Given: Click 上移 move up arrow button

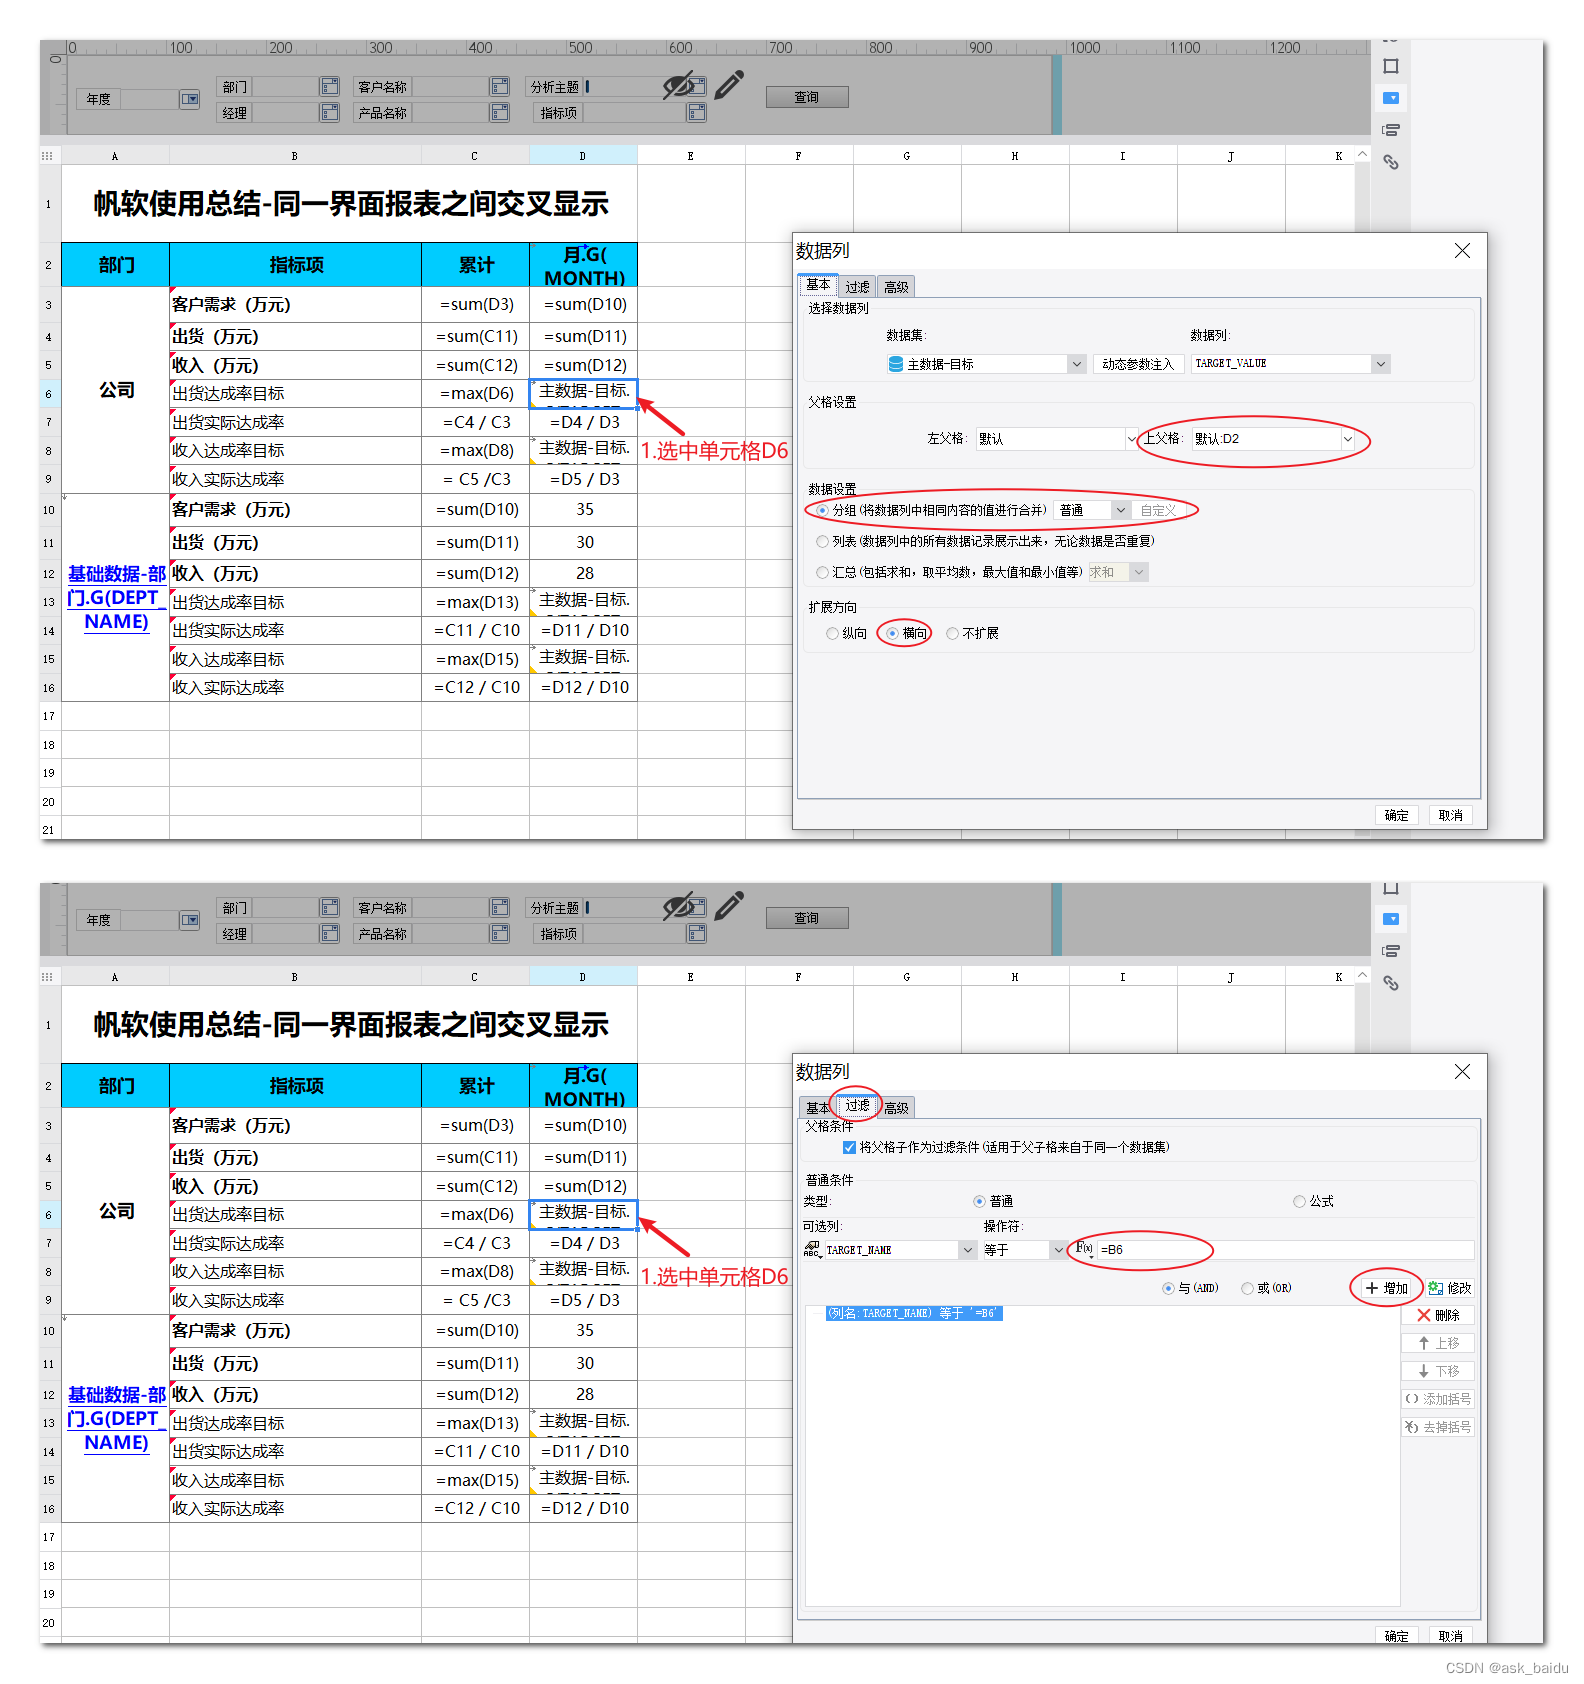Looking at the screenshot, I should click(x=1438, y=1343).
